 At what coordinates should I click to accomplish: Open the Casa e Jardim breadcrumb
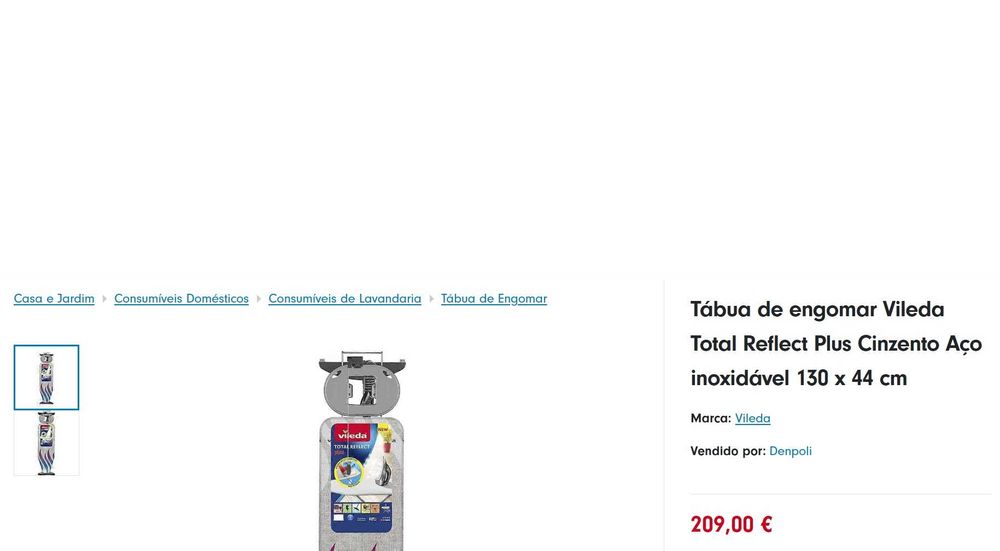point(54,298)
